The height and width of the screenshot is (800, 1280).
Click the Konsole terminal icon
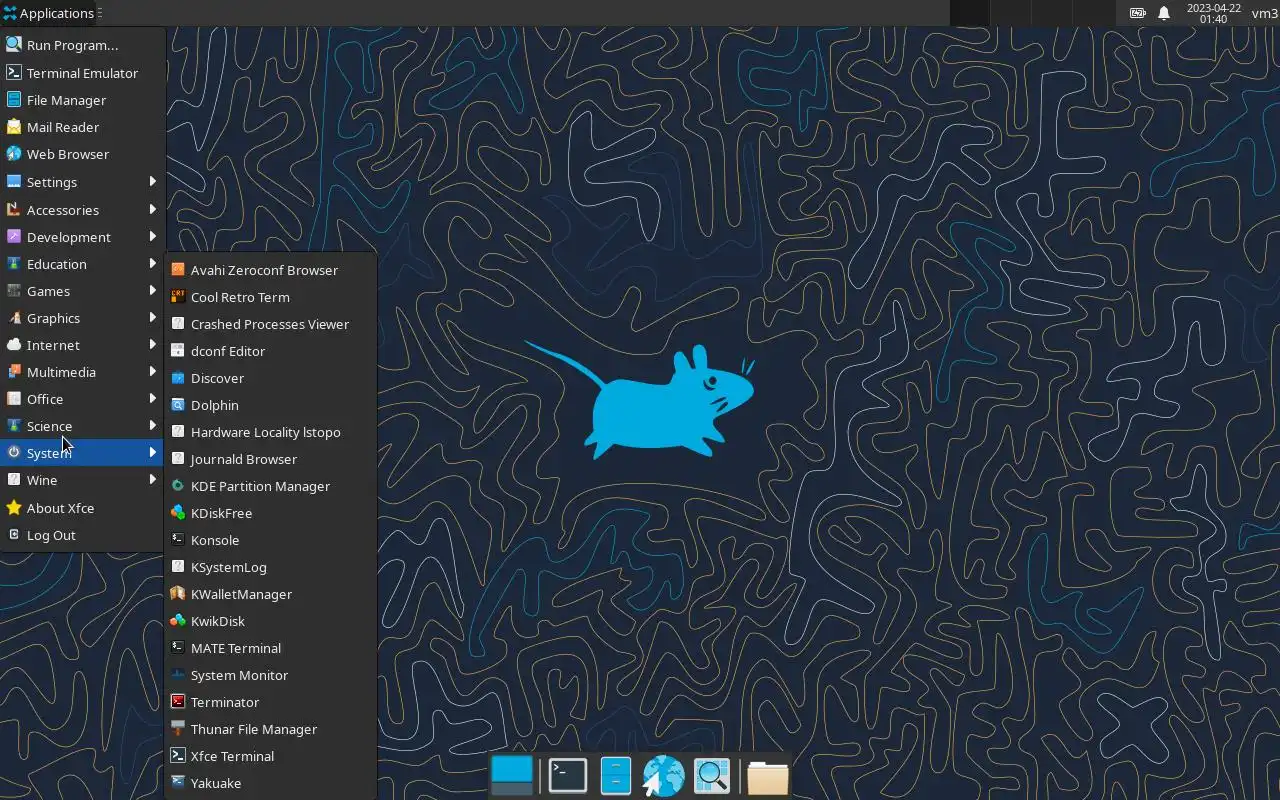(x=178, y=540)
